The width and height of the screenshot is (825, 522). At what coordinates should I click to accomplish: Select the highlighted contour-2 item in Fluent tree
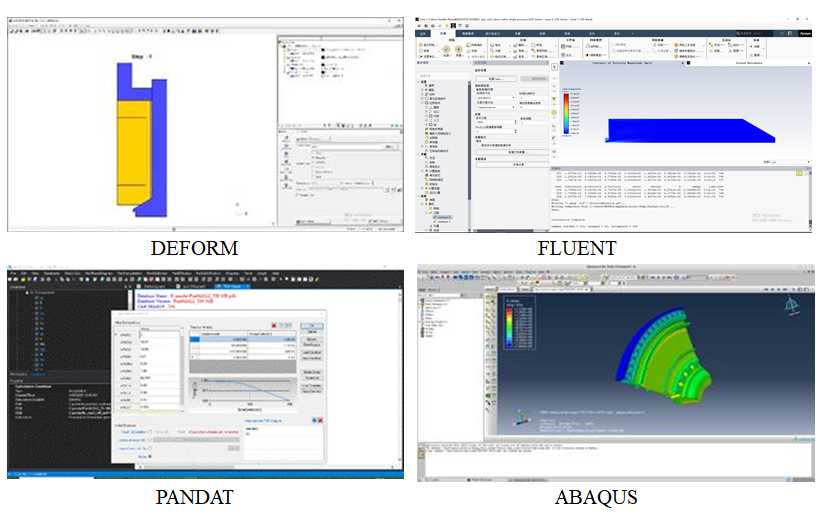click(x=445, y=217)
